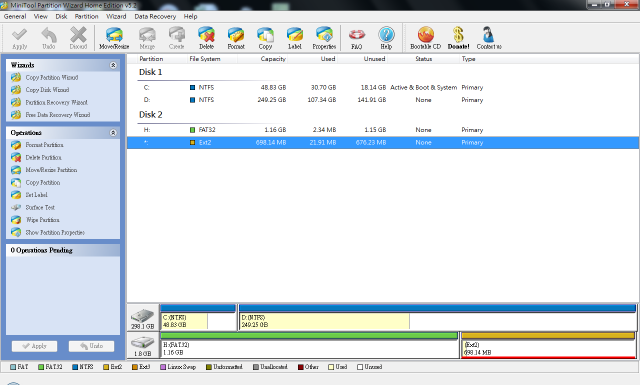The height and width of the screenshot is (385, 640).
Task: Choose Set Label operation in sidebar
Action: pos(37,195)
